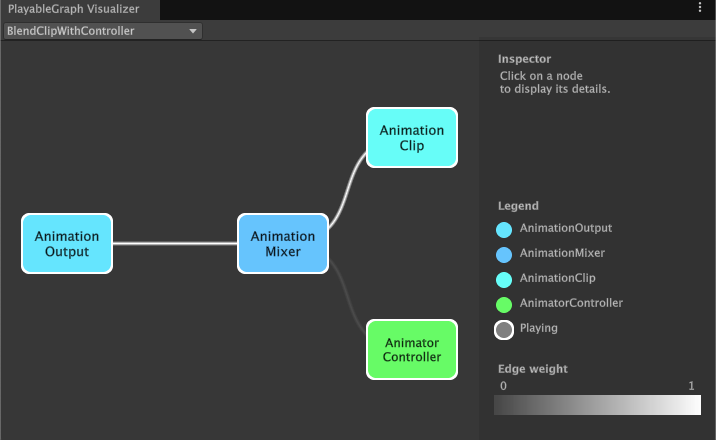Select the Animator Controller node
The image size is (716, 440).
412,349
